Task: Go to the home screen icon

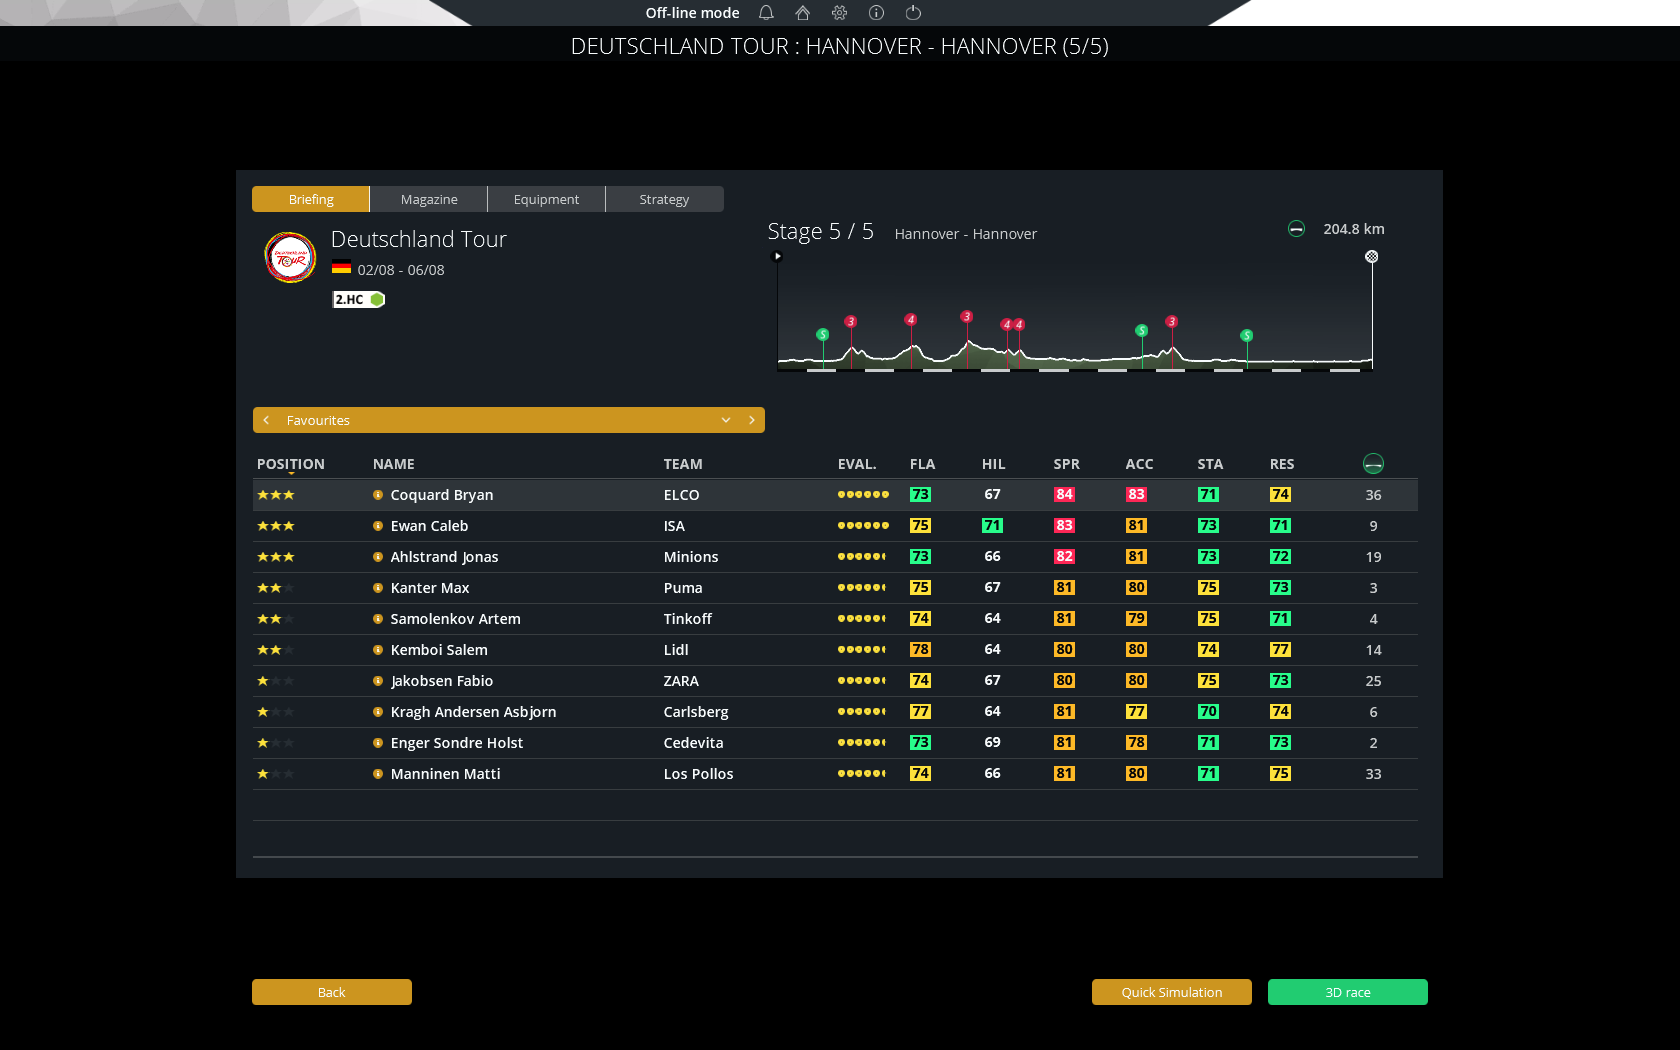Action: point(802,13)
